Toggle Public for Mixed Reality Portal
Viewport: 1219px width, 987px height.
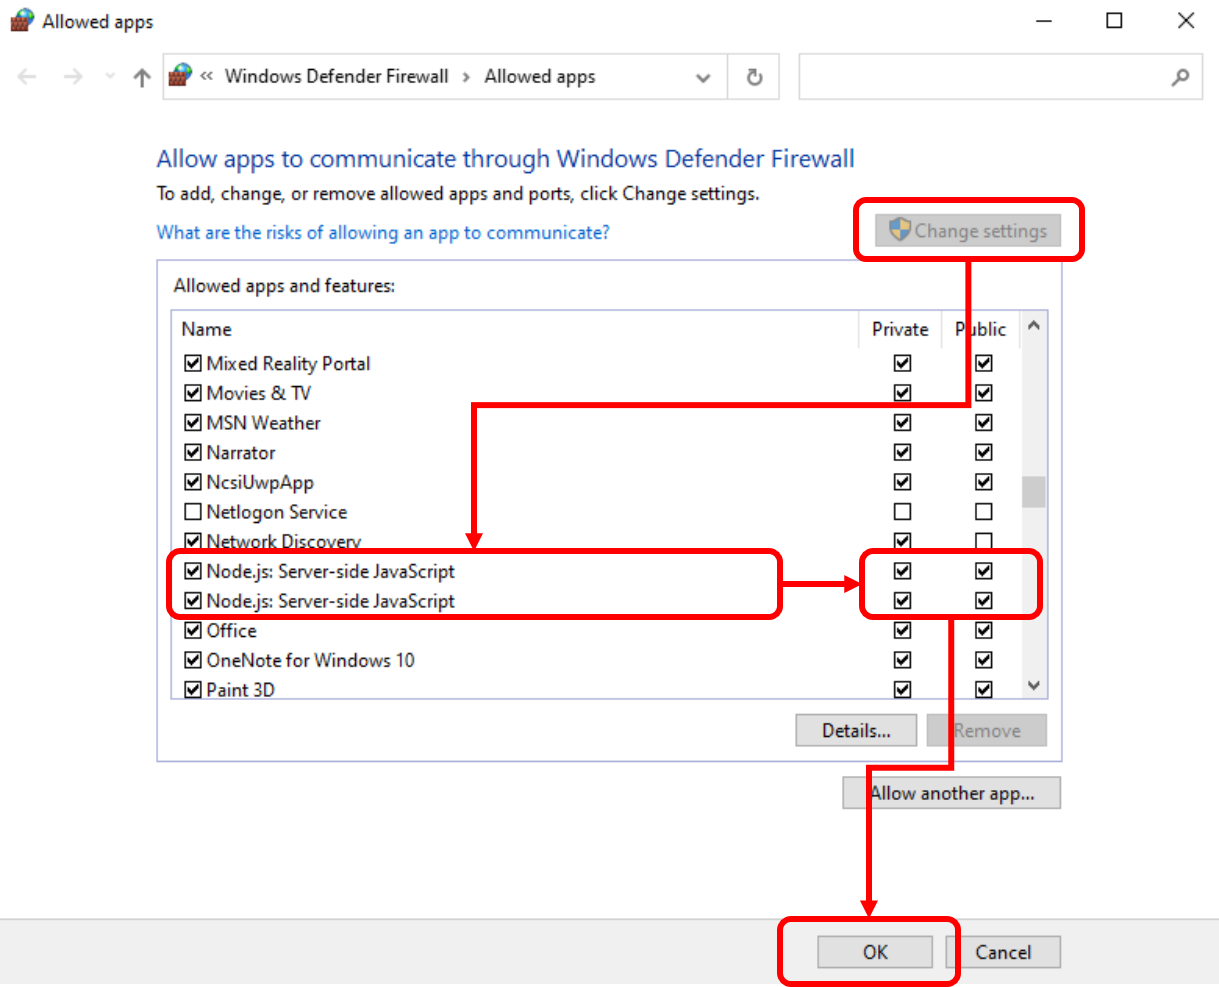point(984,363)
